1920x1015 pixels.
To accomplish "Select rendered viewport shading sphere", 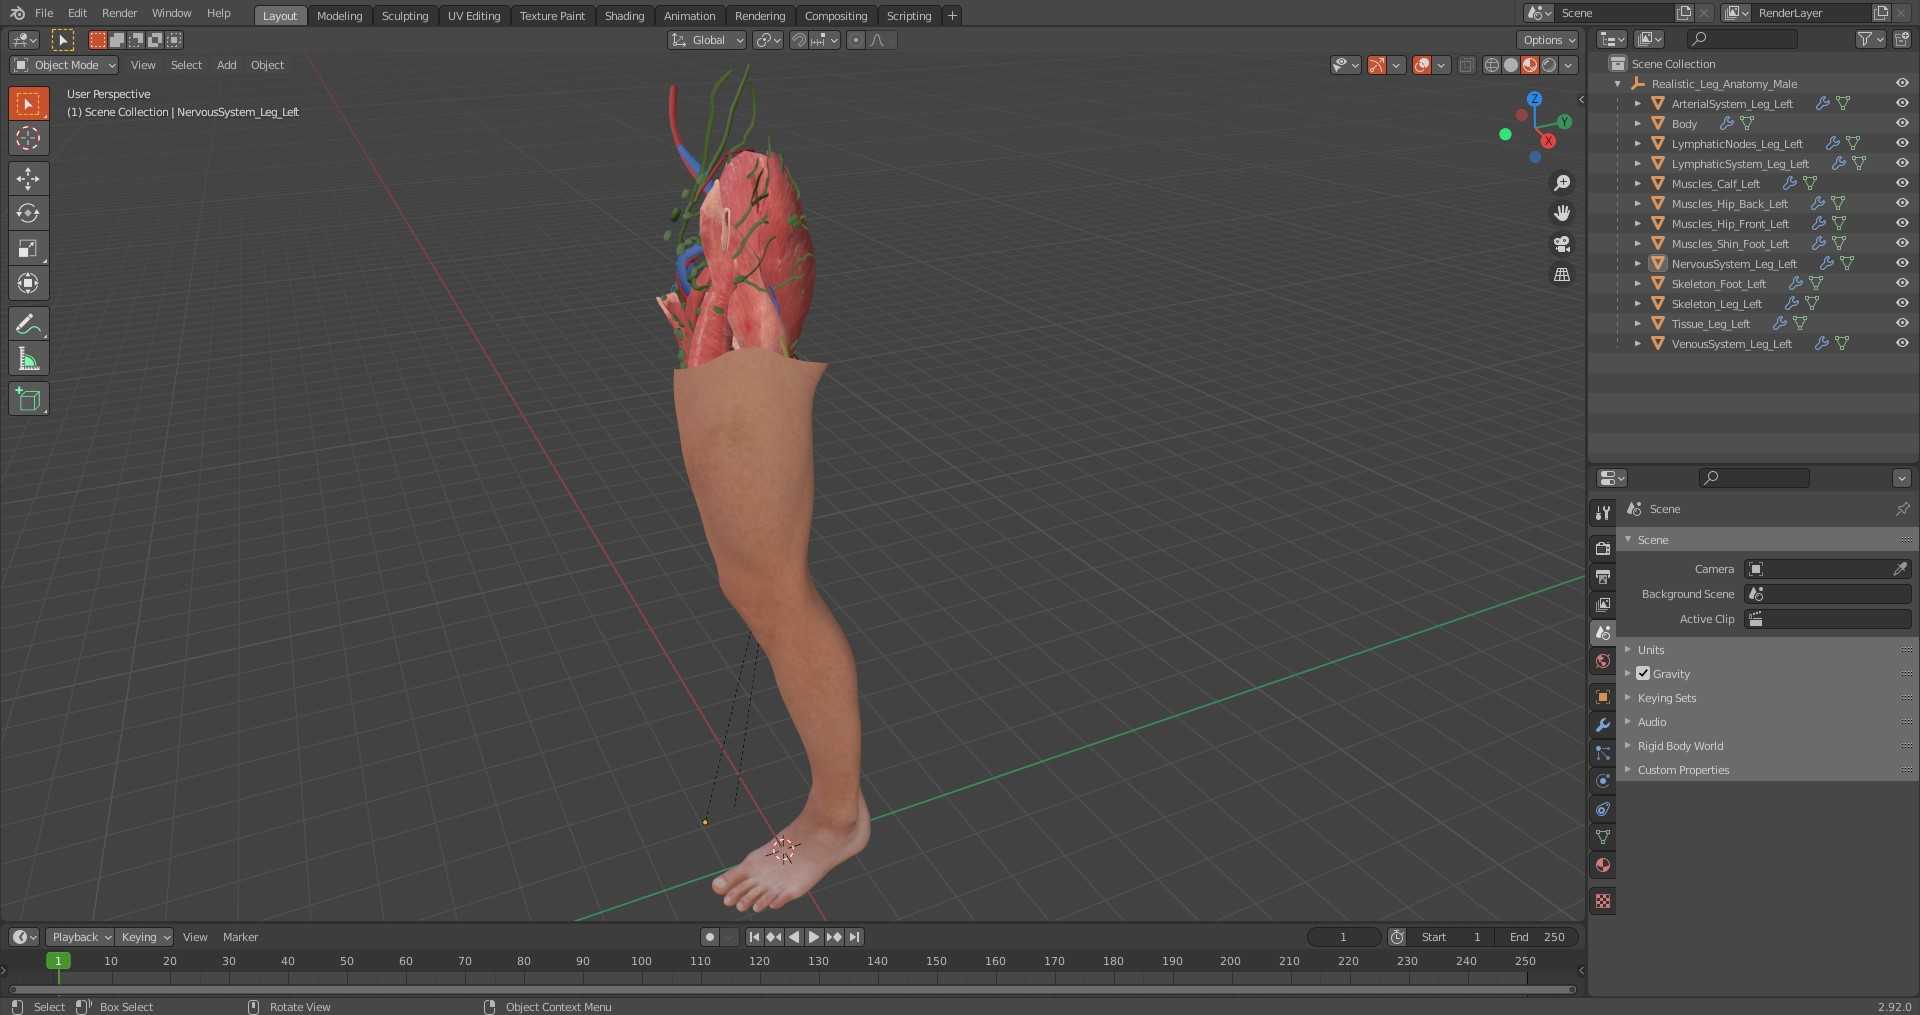I will (1549, 65).
